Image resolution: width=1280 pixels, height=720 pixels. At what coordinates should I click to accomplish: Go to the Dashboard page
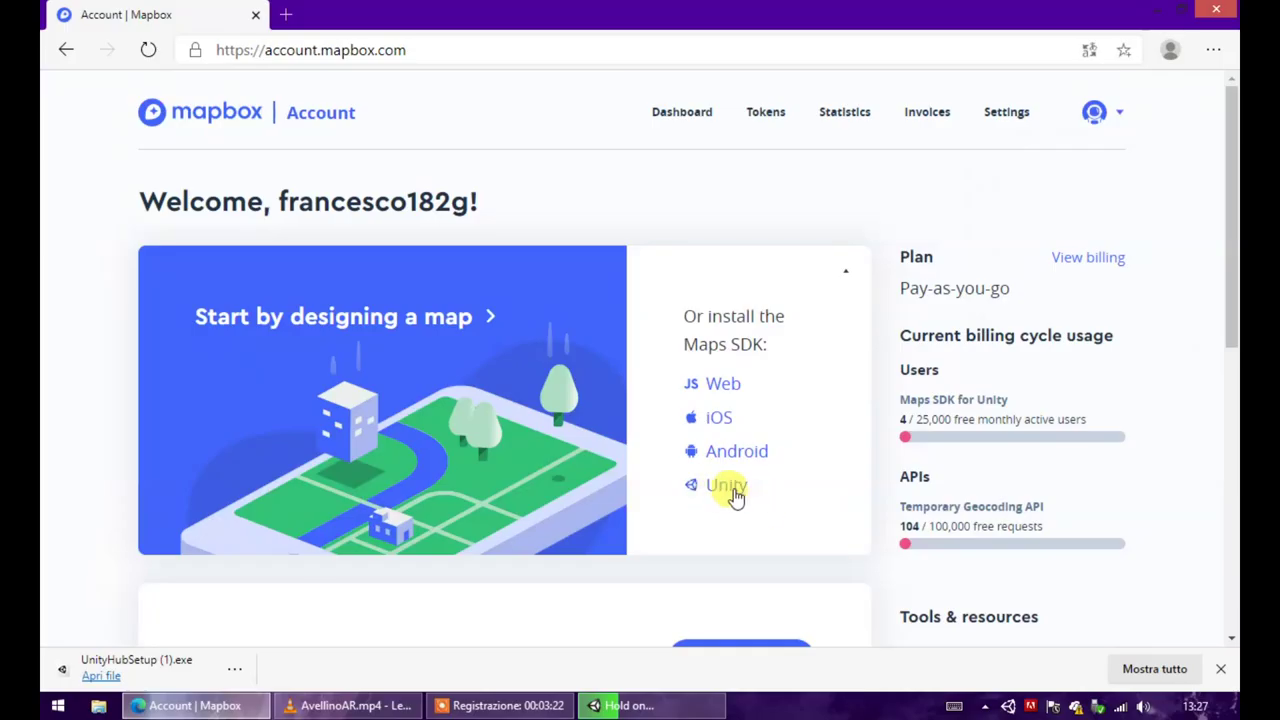point(682,112)
